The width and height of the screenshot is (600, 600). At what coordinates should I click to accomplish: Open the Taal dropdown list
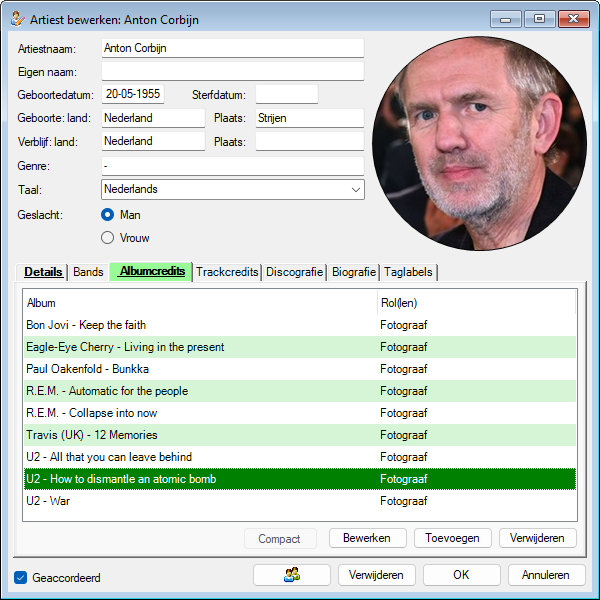click(355, 189)
